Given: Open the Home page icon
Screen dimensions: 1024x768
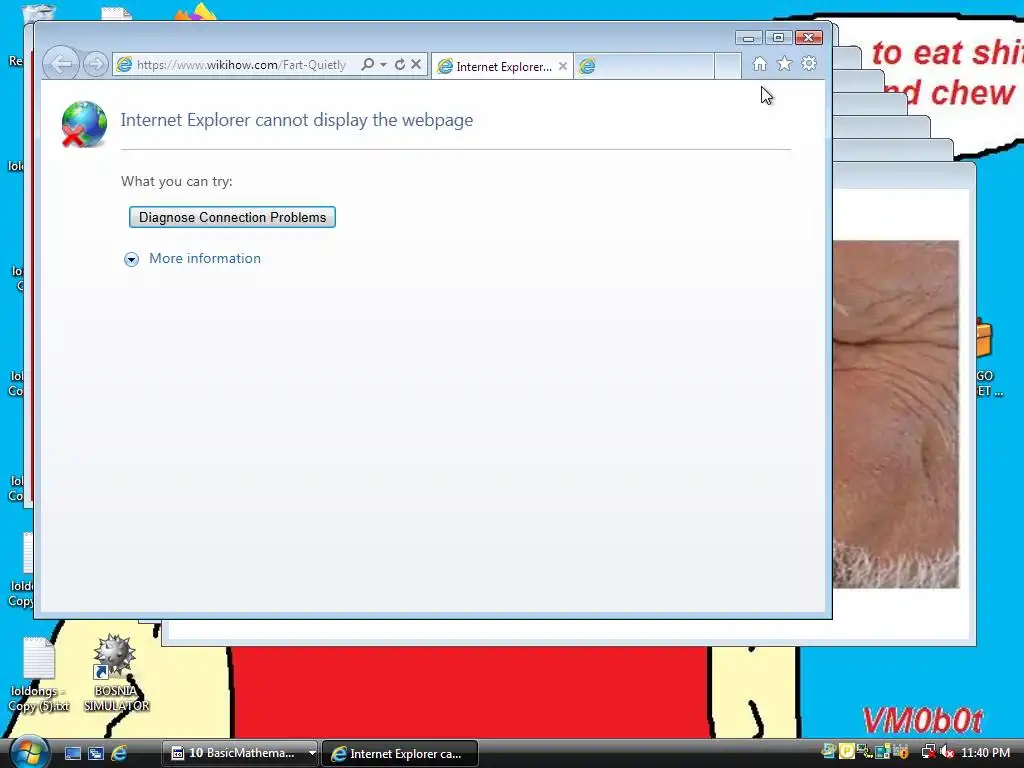Looking at the screenshot, I should pyautogui.click(x=760, y=64).
